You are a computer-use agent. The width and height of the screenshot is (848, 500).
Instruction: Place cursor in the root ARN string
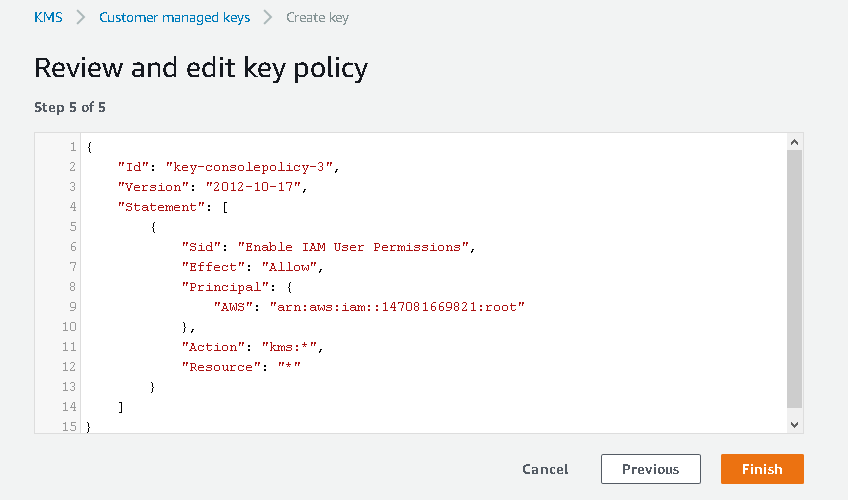(396, 307)
